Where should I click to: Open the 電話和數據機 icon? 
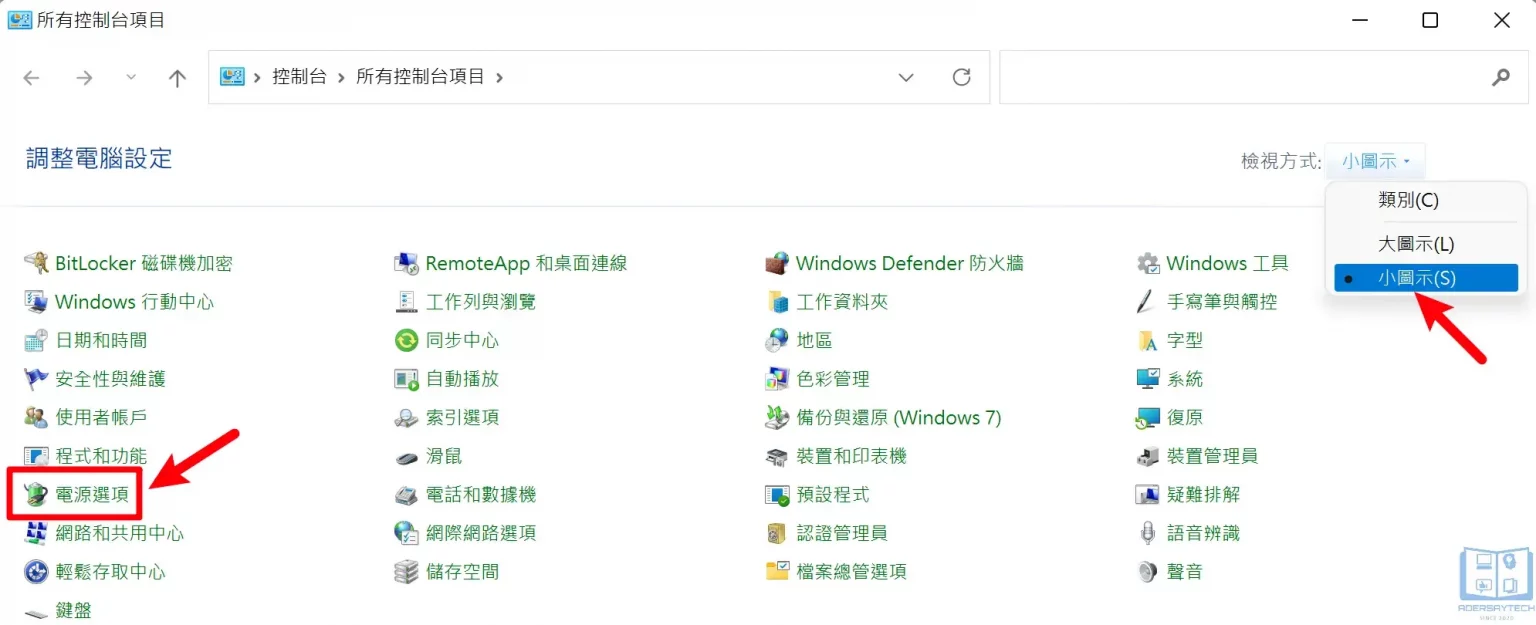(407, 494)
